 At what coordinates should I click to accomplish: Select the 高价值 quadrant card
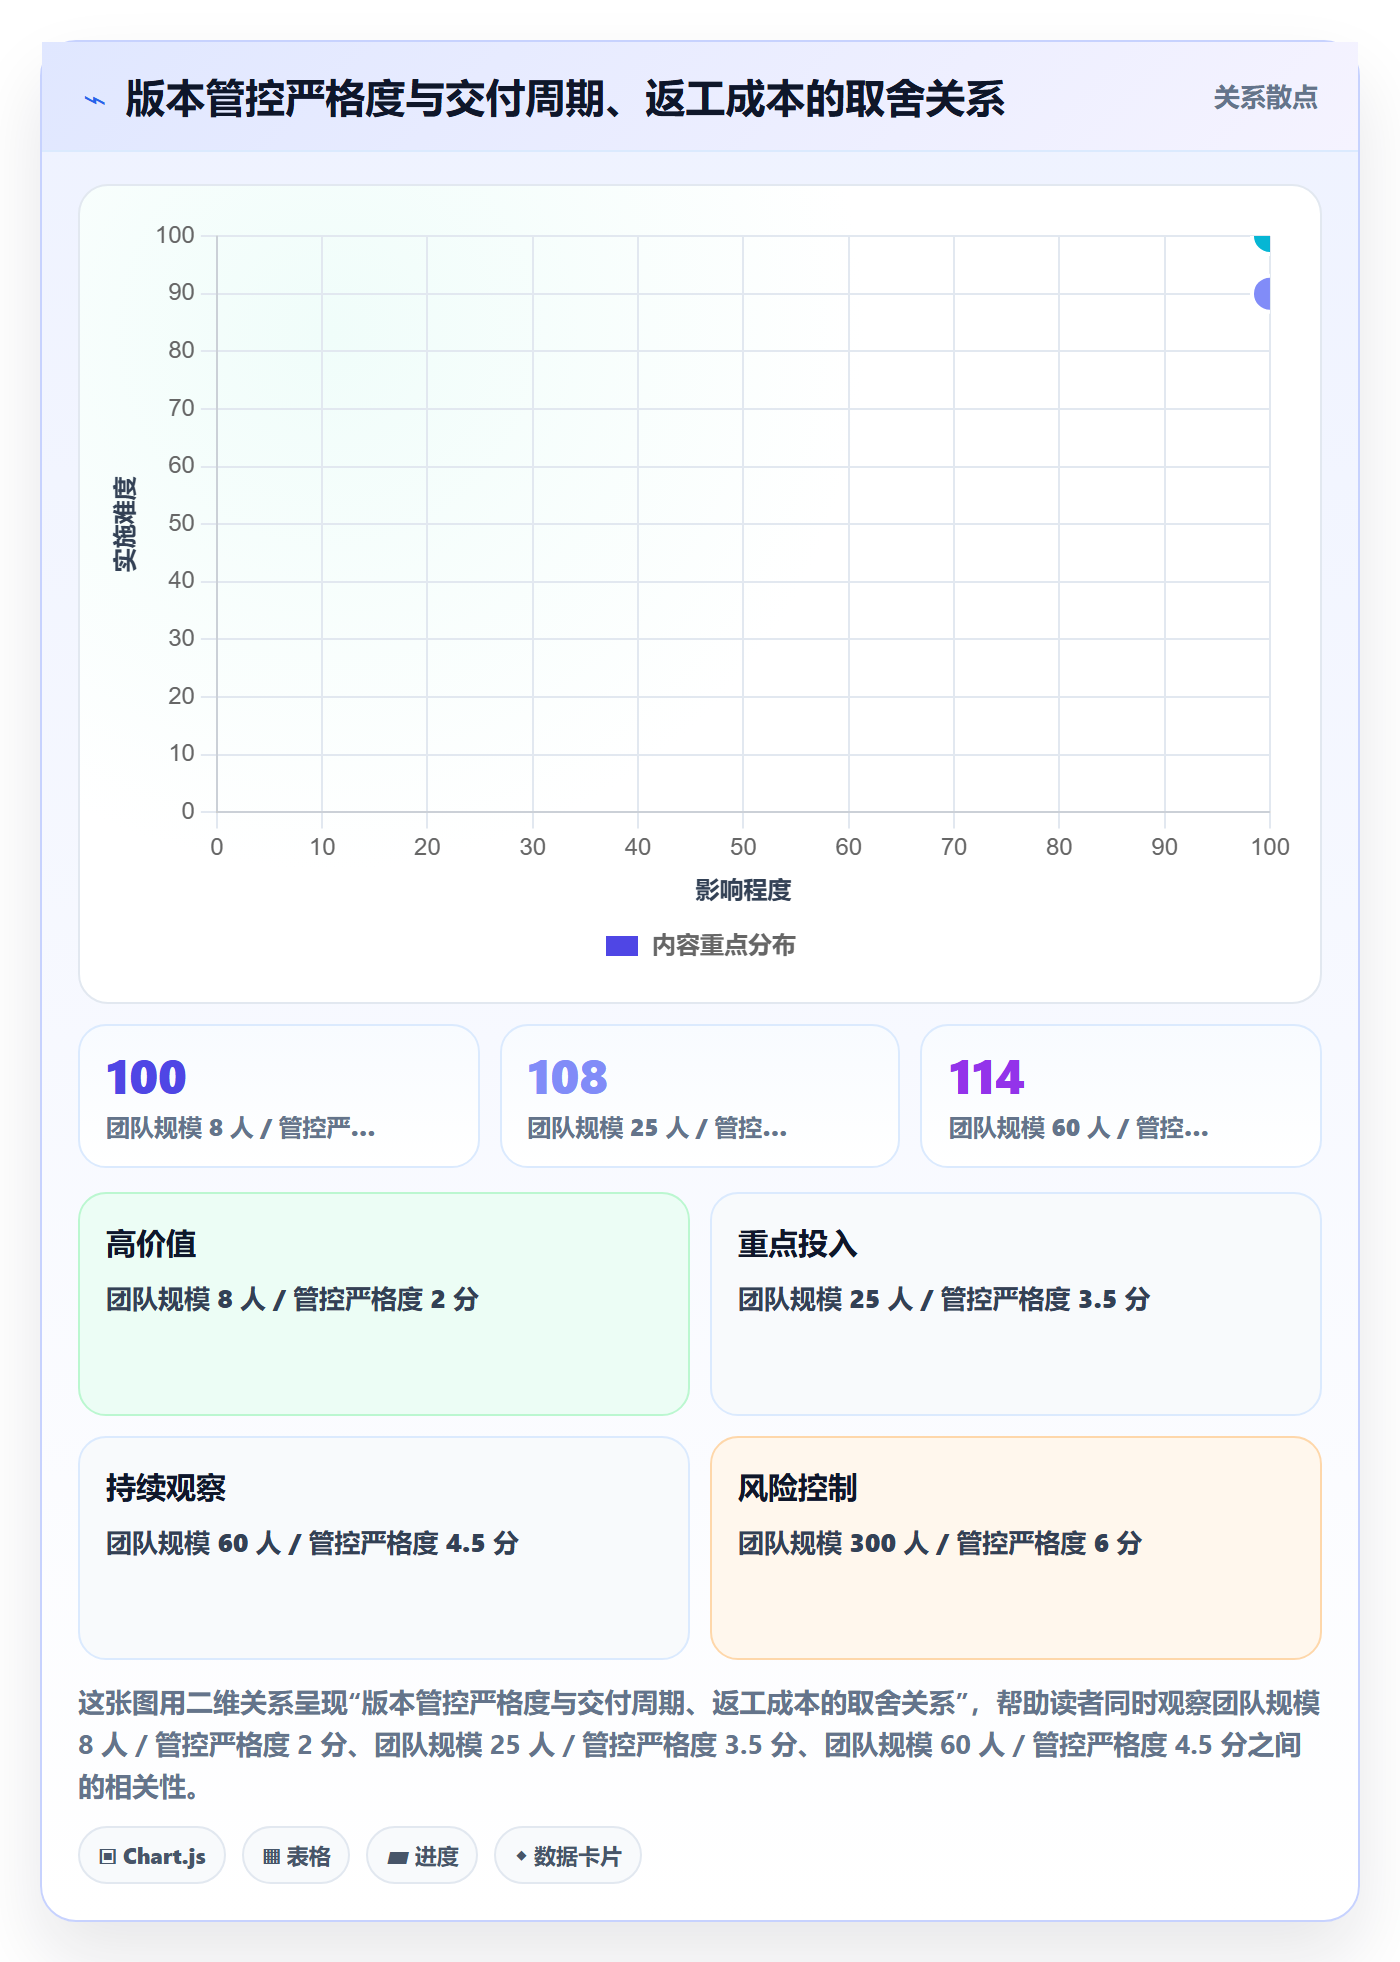pyautogui.click(x=384, y=1304)
